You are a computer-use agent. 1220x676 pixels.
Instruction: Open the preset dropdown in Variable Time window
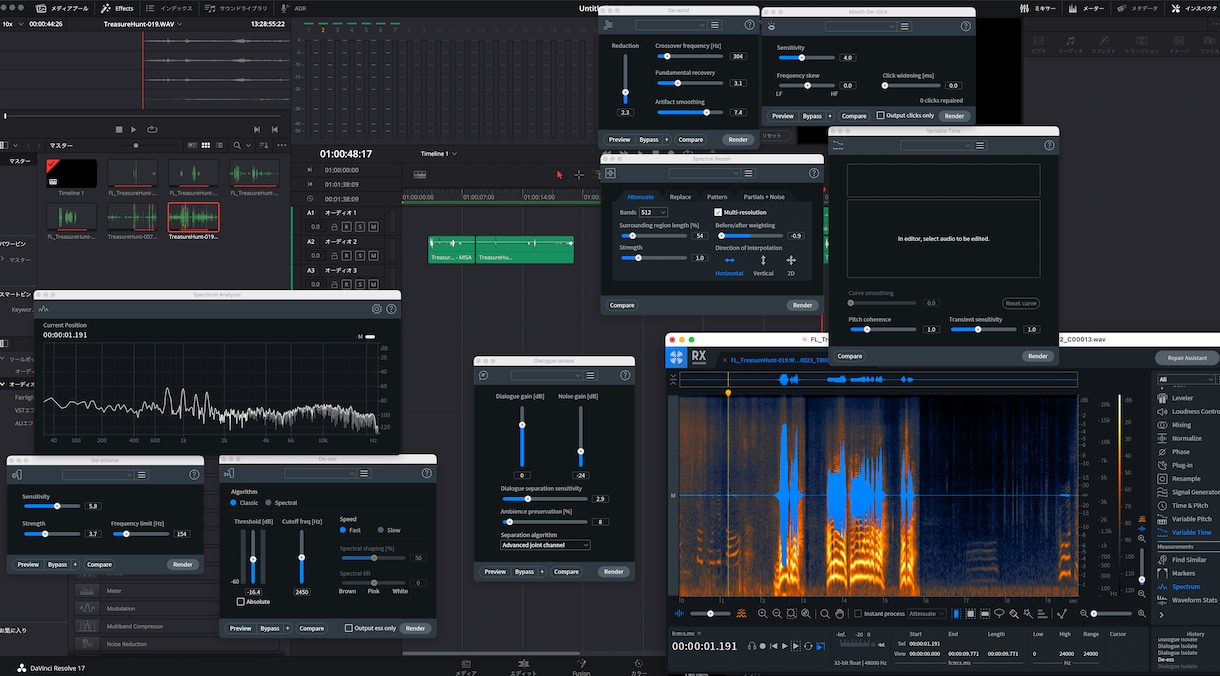(936, 145)
